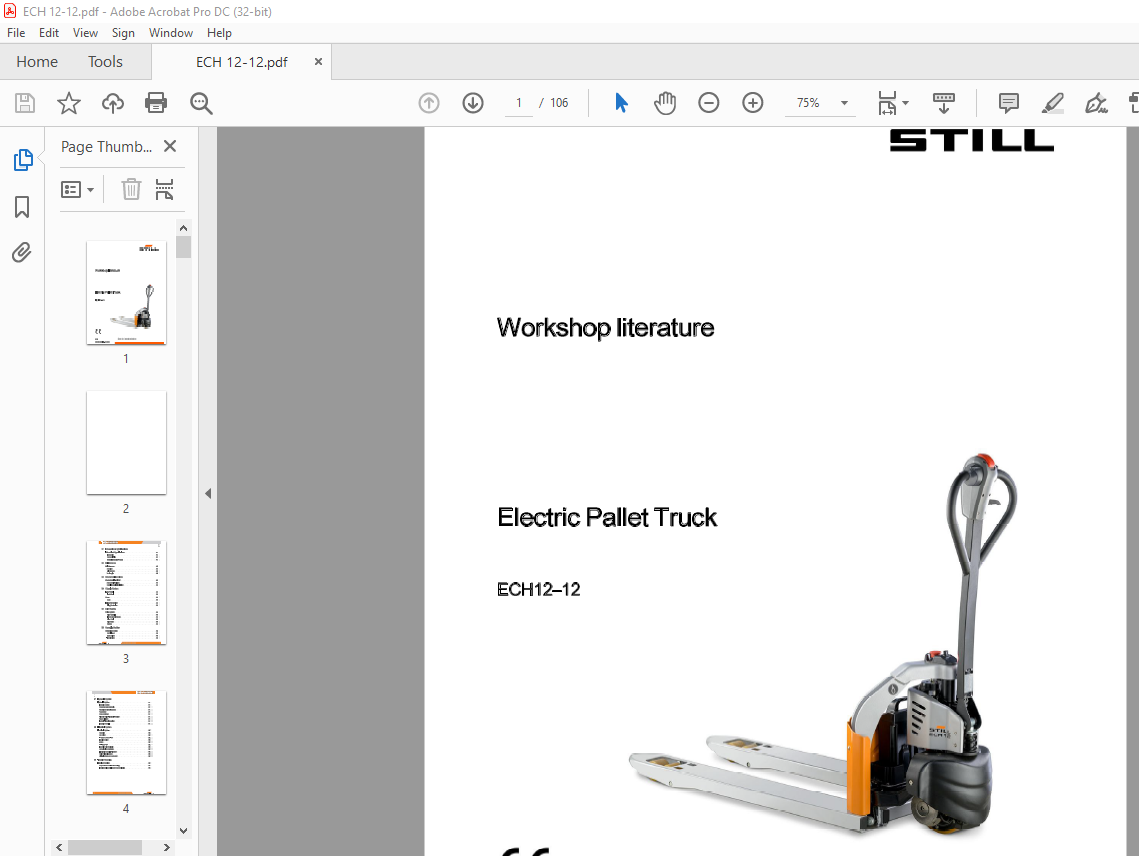Select the arrow Selection tool

coord(621,103)
